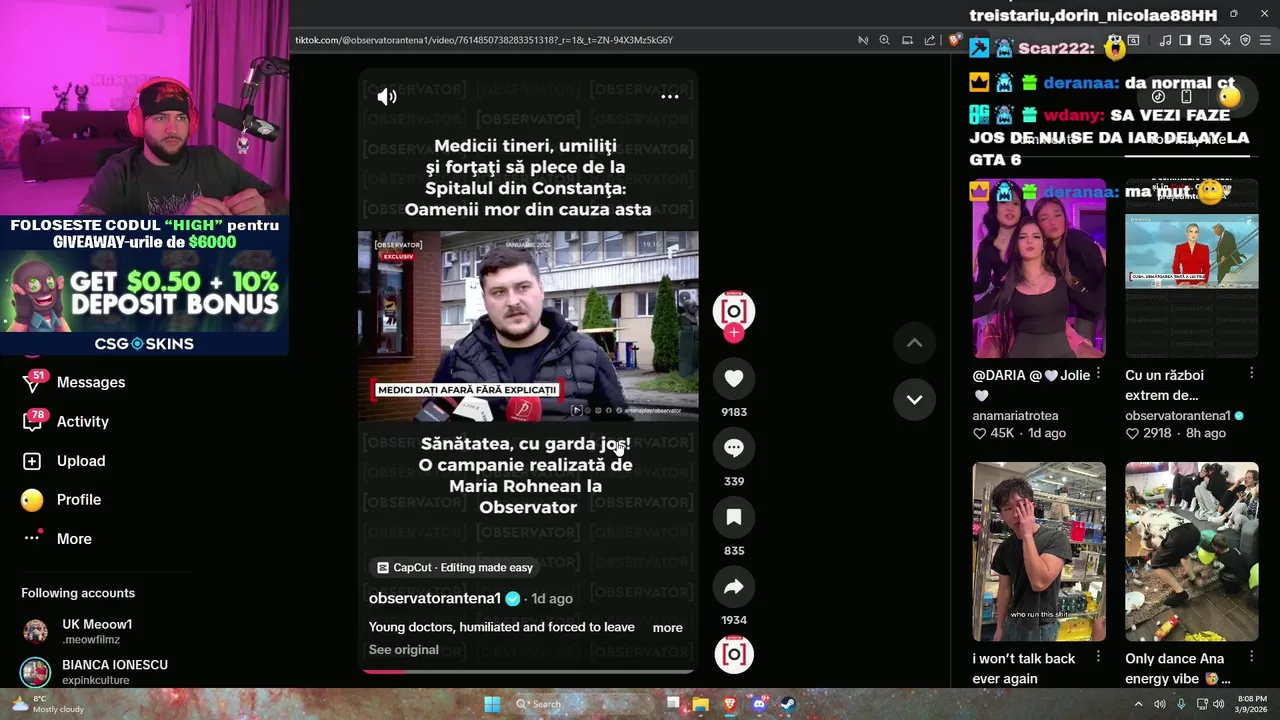Click the like count 9183
Screen dimensions: 1280x720
coord(734,412)
